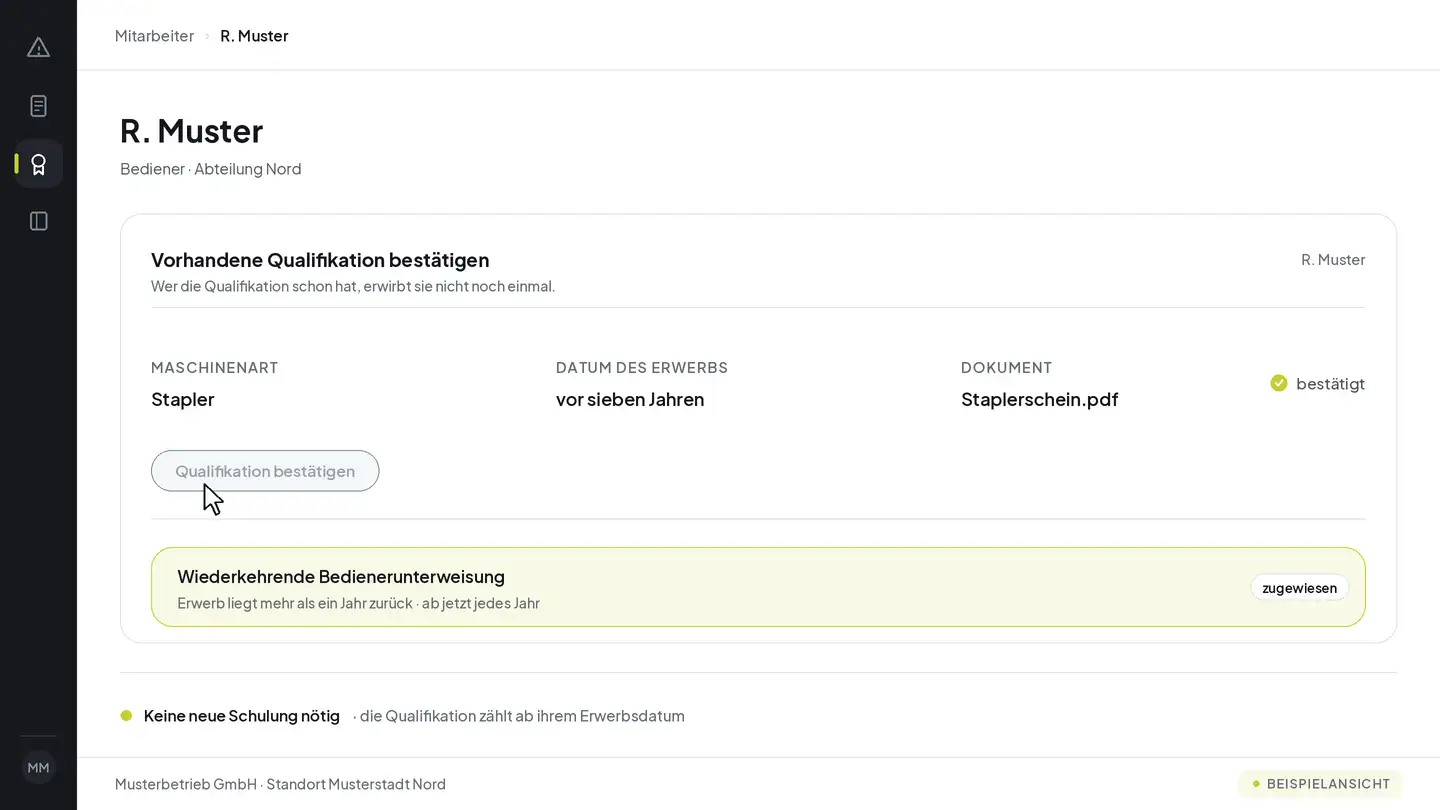Click the bestätigt status text
The height and width of the screenshot is (810, 1440).
pos(1330,384)
